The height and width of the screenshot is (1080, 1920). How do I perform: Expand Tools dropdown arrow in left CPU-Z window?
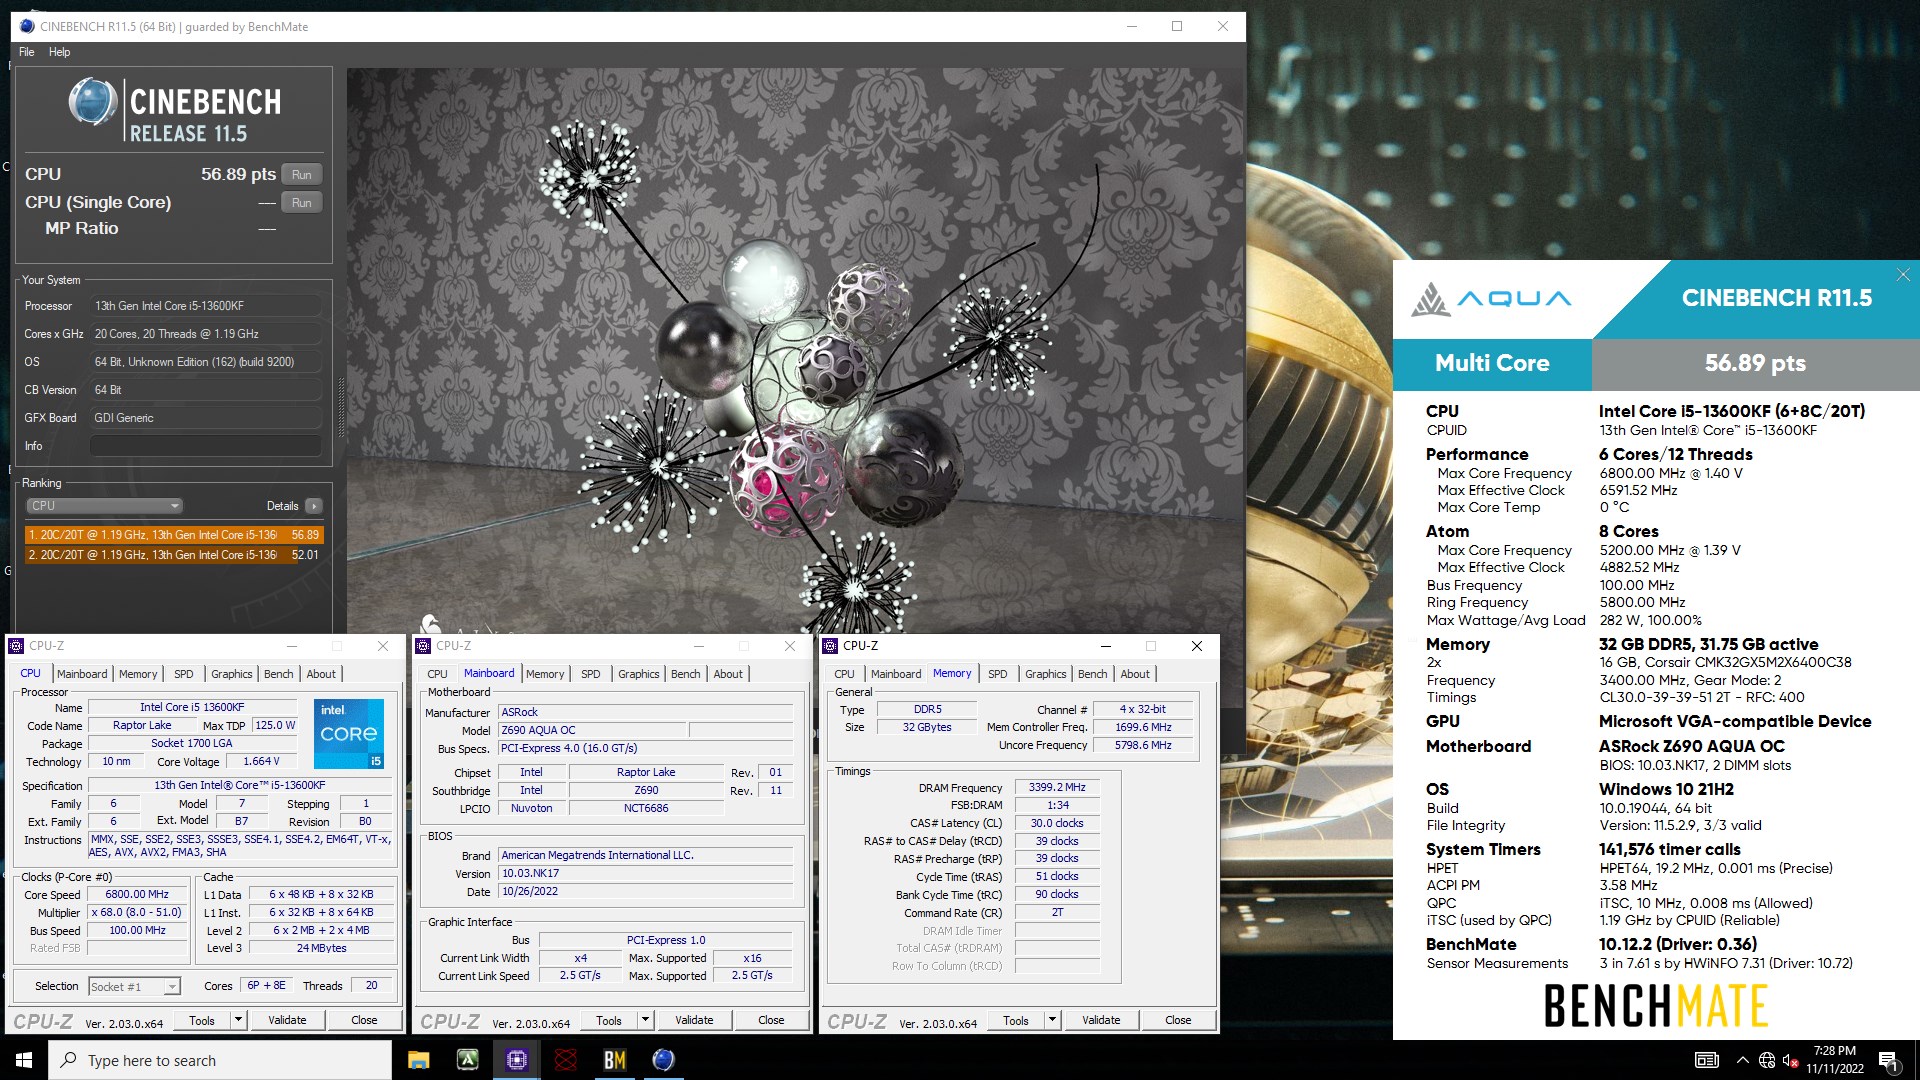pyautogui.click(x=238, y=1020)
